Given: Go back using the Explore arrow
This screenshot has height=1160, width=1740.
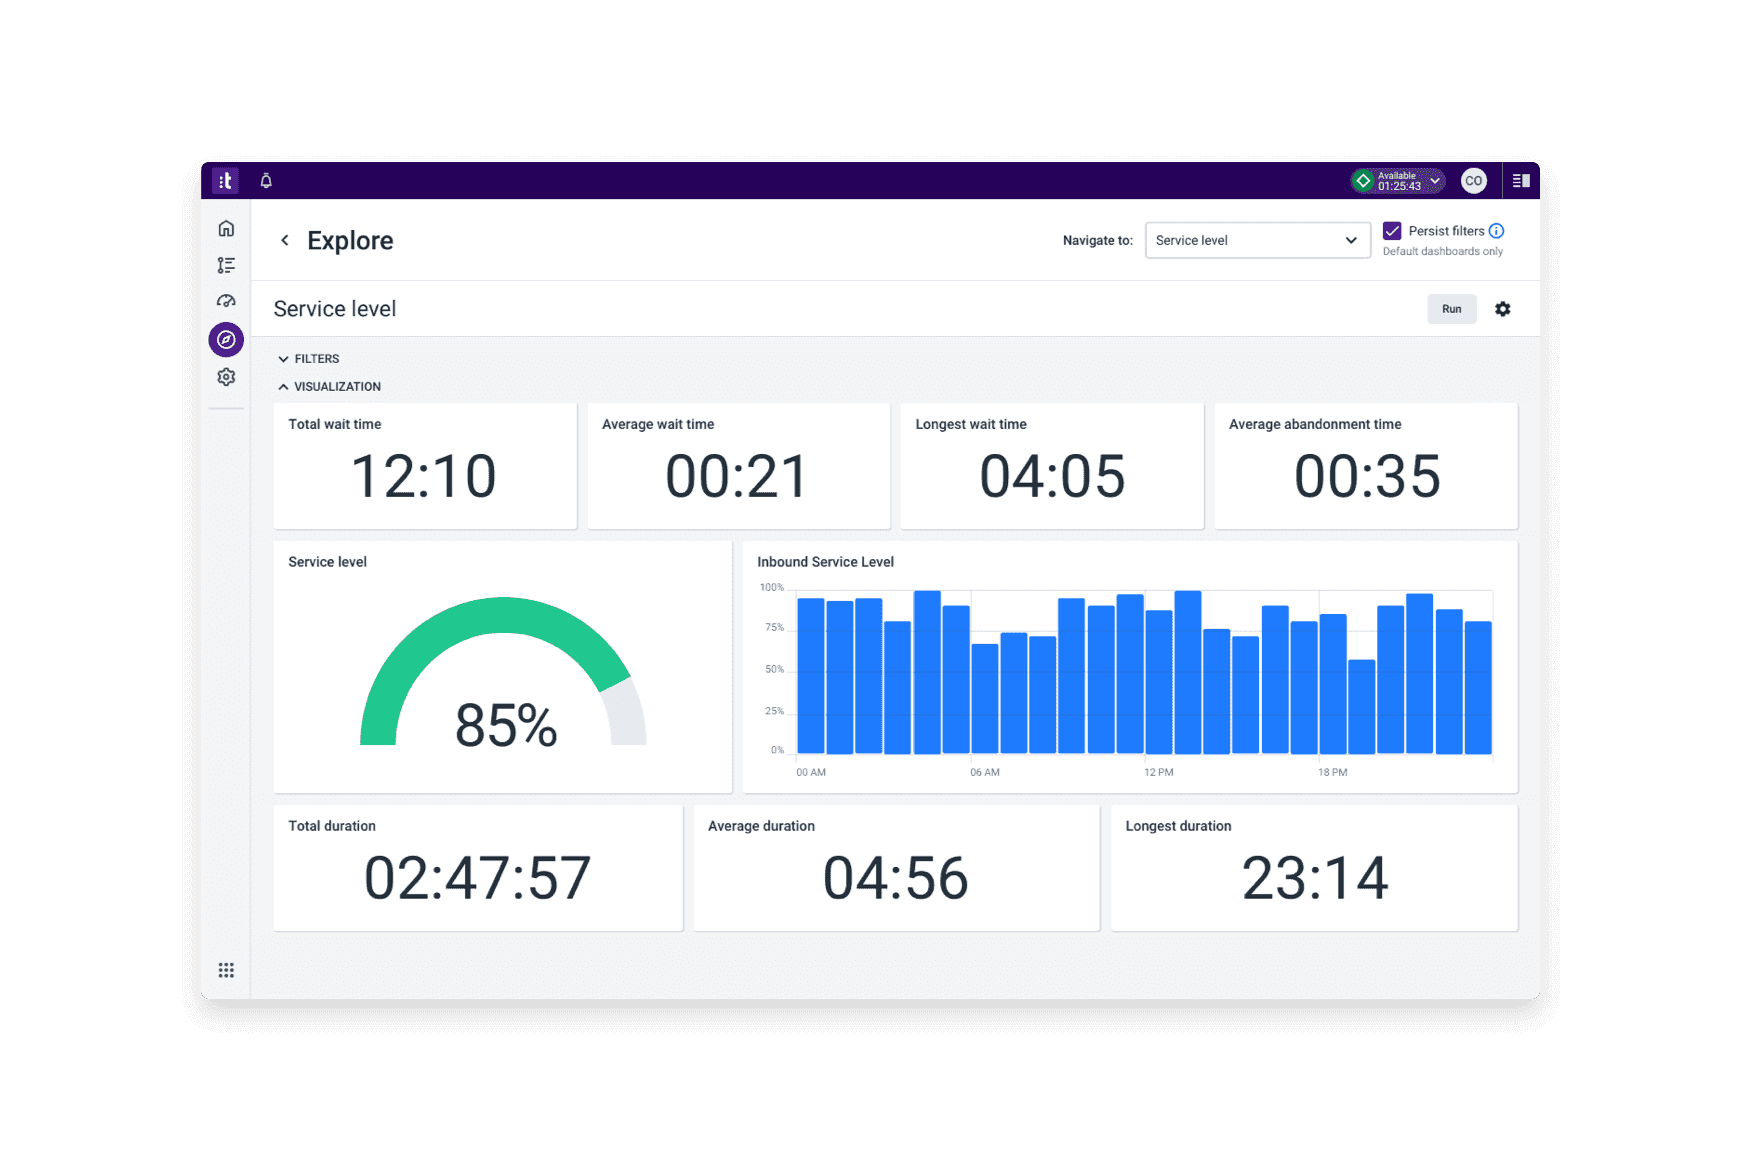Looking at the screenshot, I should click(x=285, y=240).
